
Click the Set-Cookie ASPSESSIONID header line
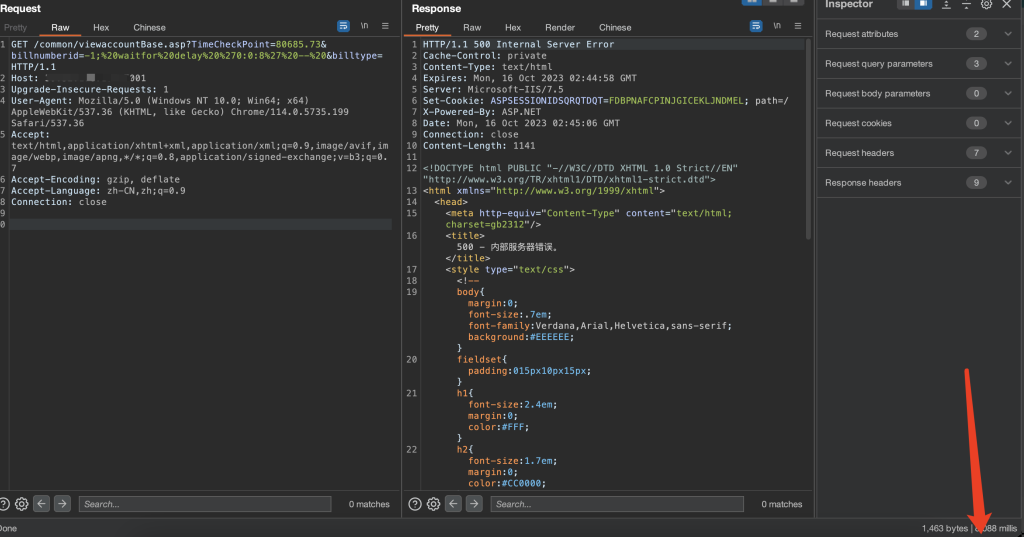(x=605, y=101)
